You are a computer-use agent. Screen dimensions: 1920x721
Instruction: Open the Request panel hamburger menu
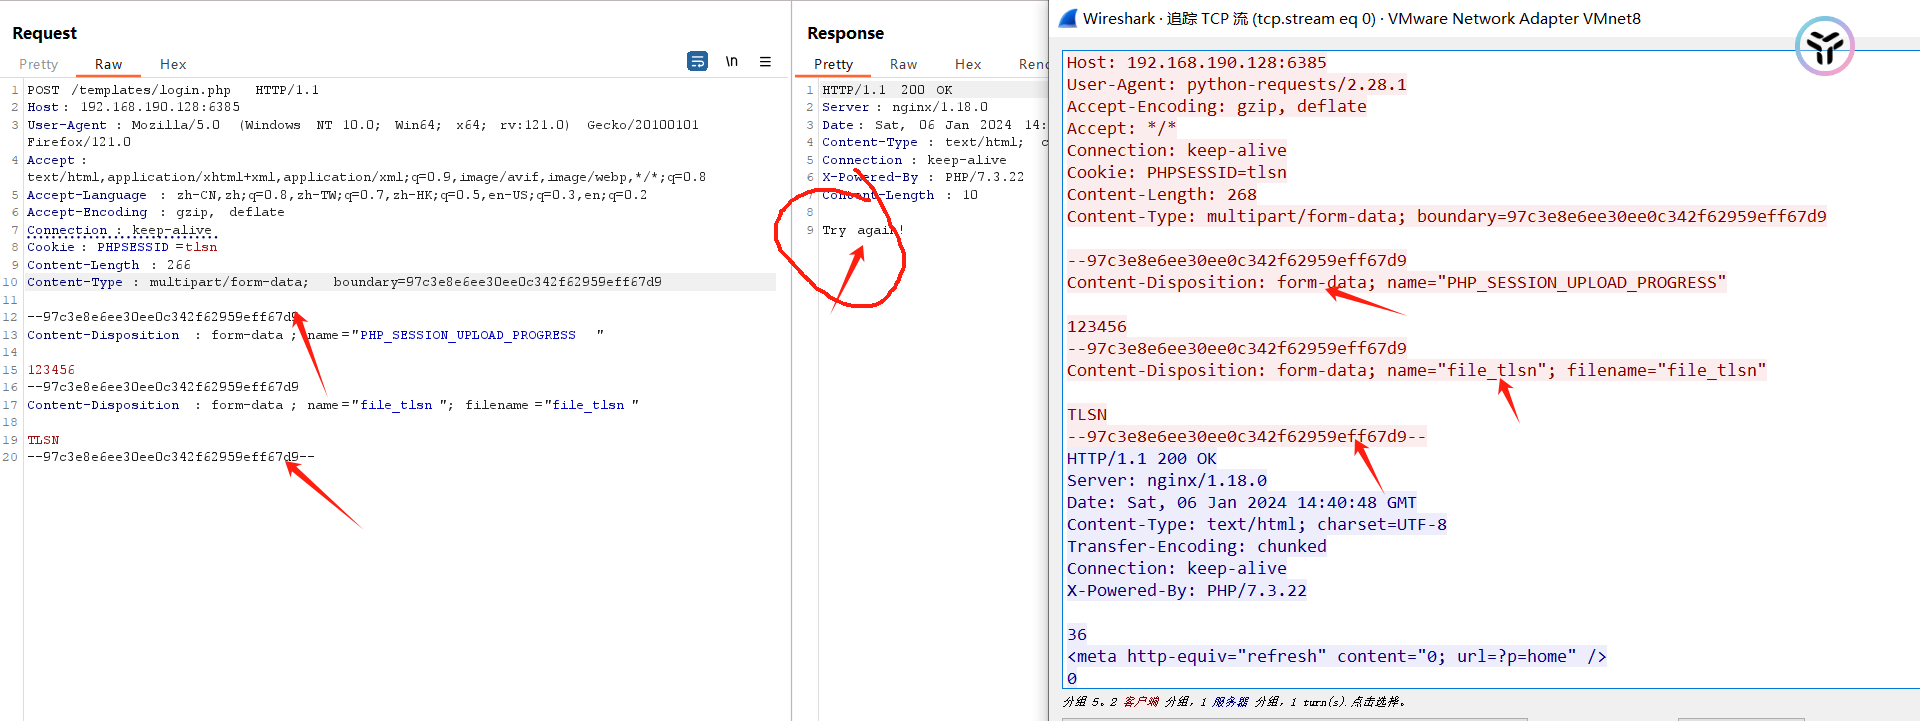pos(765,61)
